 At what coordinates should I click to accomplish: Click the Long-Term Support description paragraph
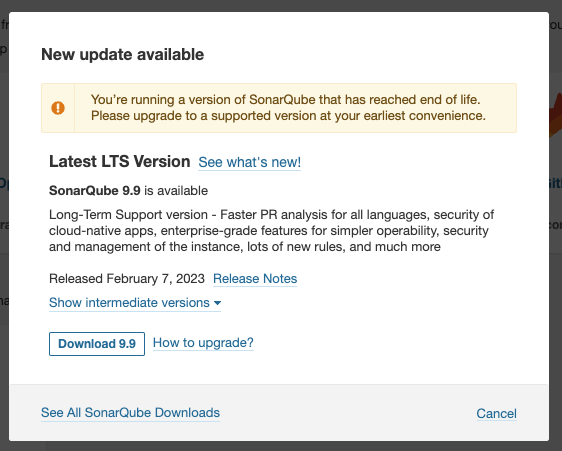tap(272, 231)
